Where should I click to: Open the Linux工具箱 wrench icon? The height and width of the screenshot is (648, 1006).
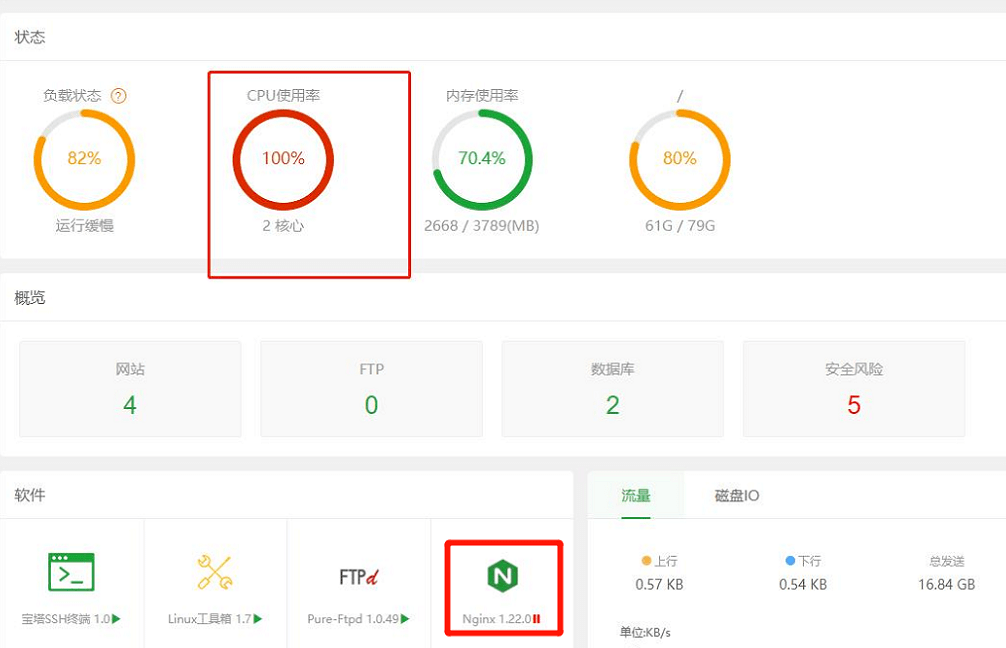tap(214, 572)
